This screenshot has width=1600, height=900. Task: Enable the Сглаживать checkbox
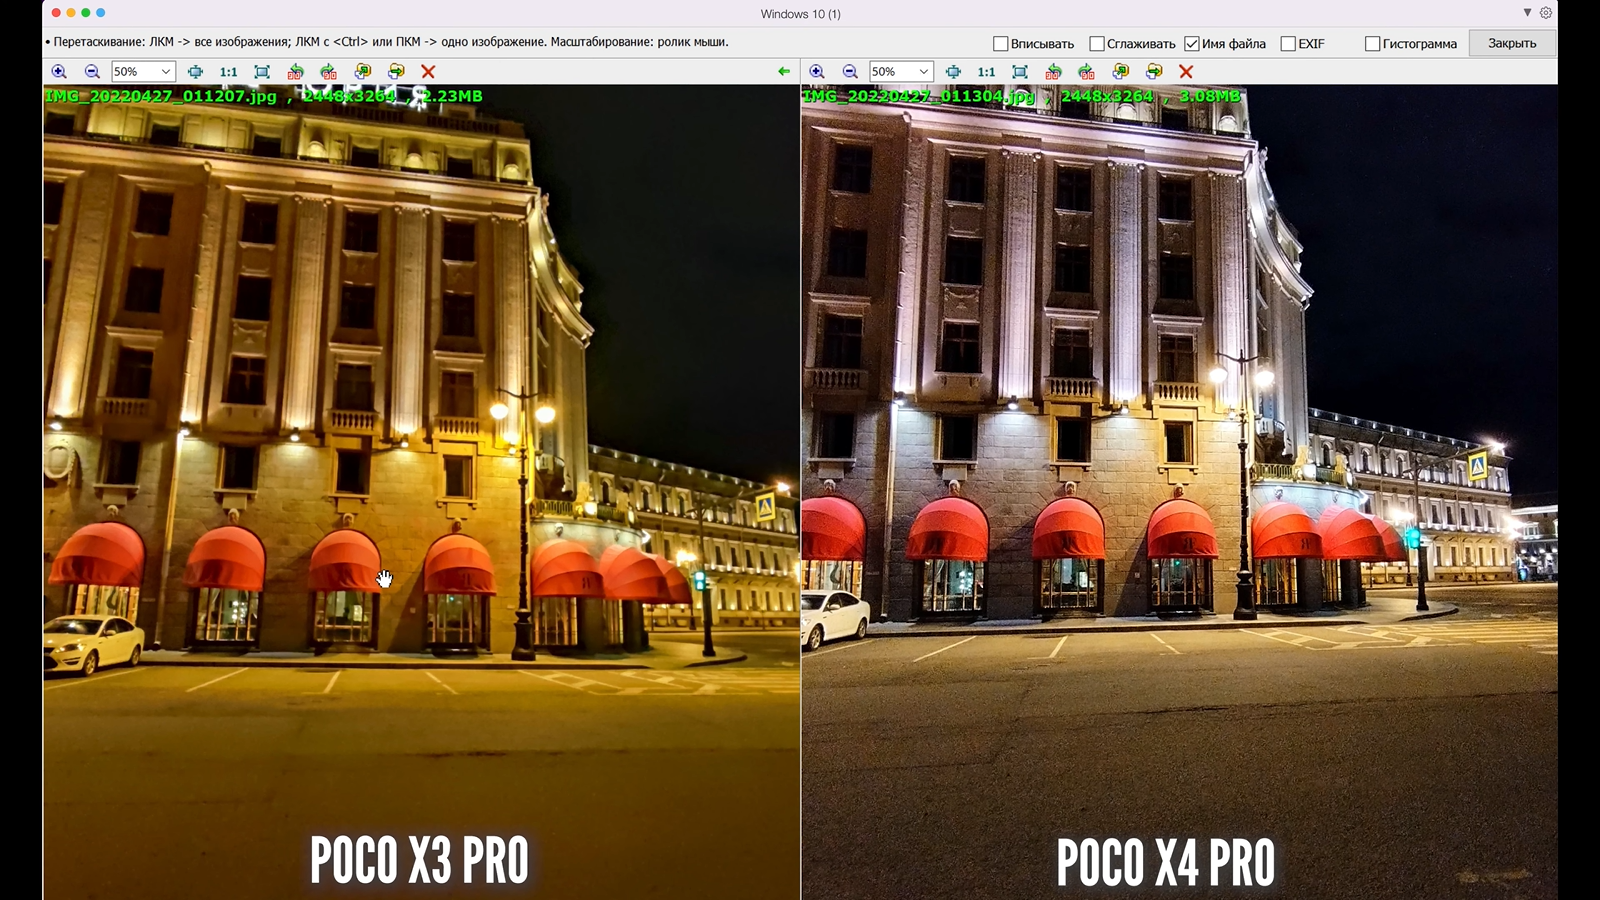click(1096, 44)
